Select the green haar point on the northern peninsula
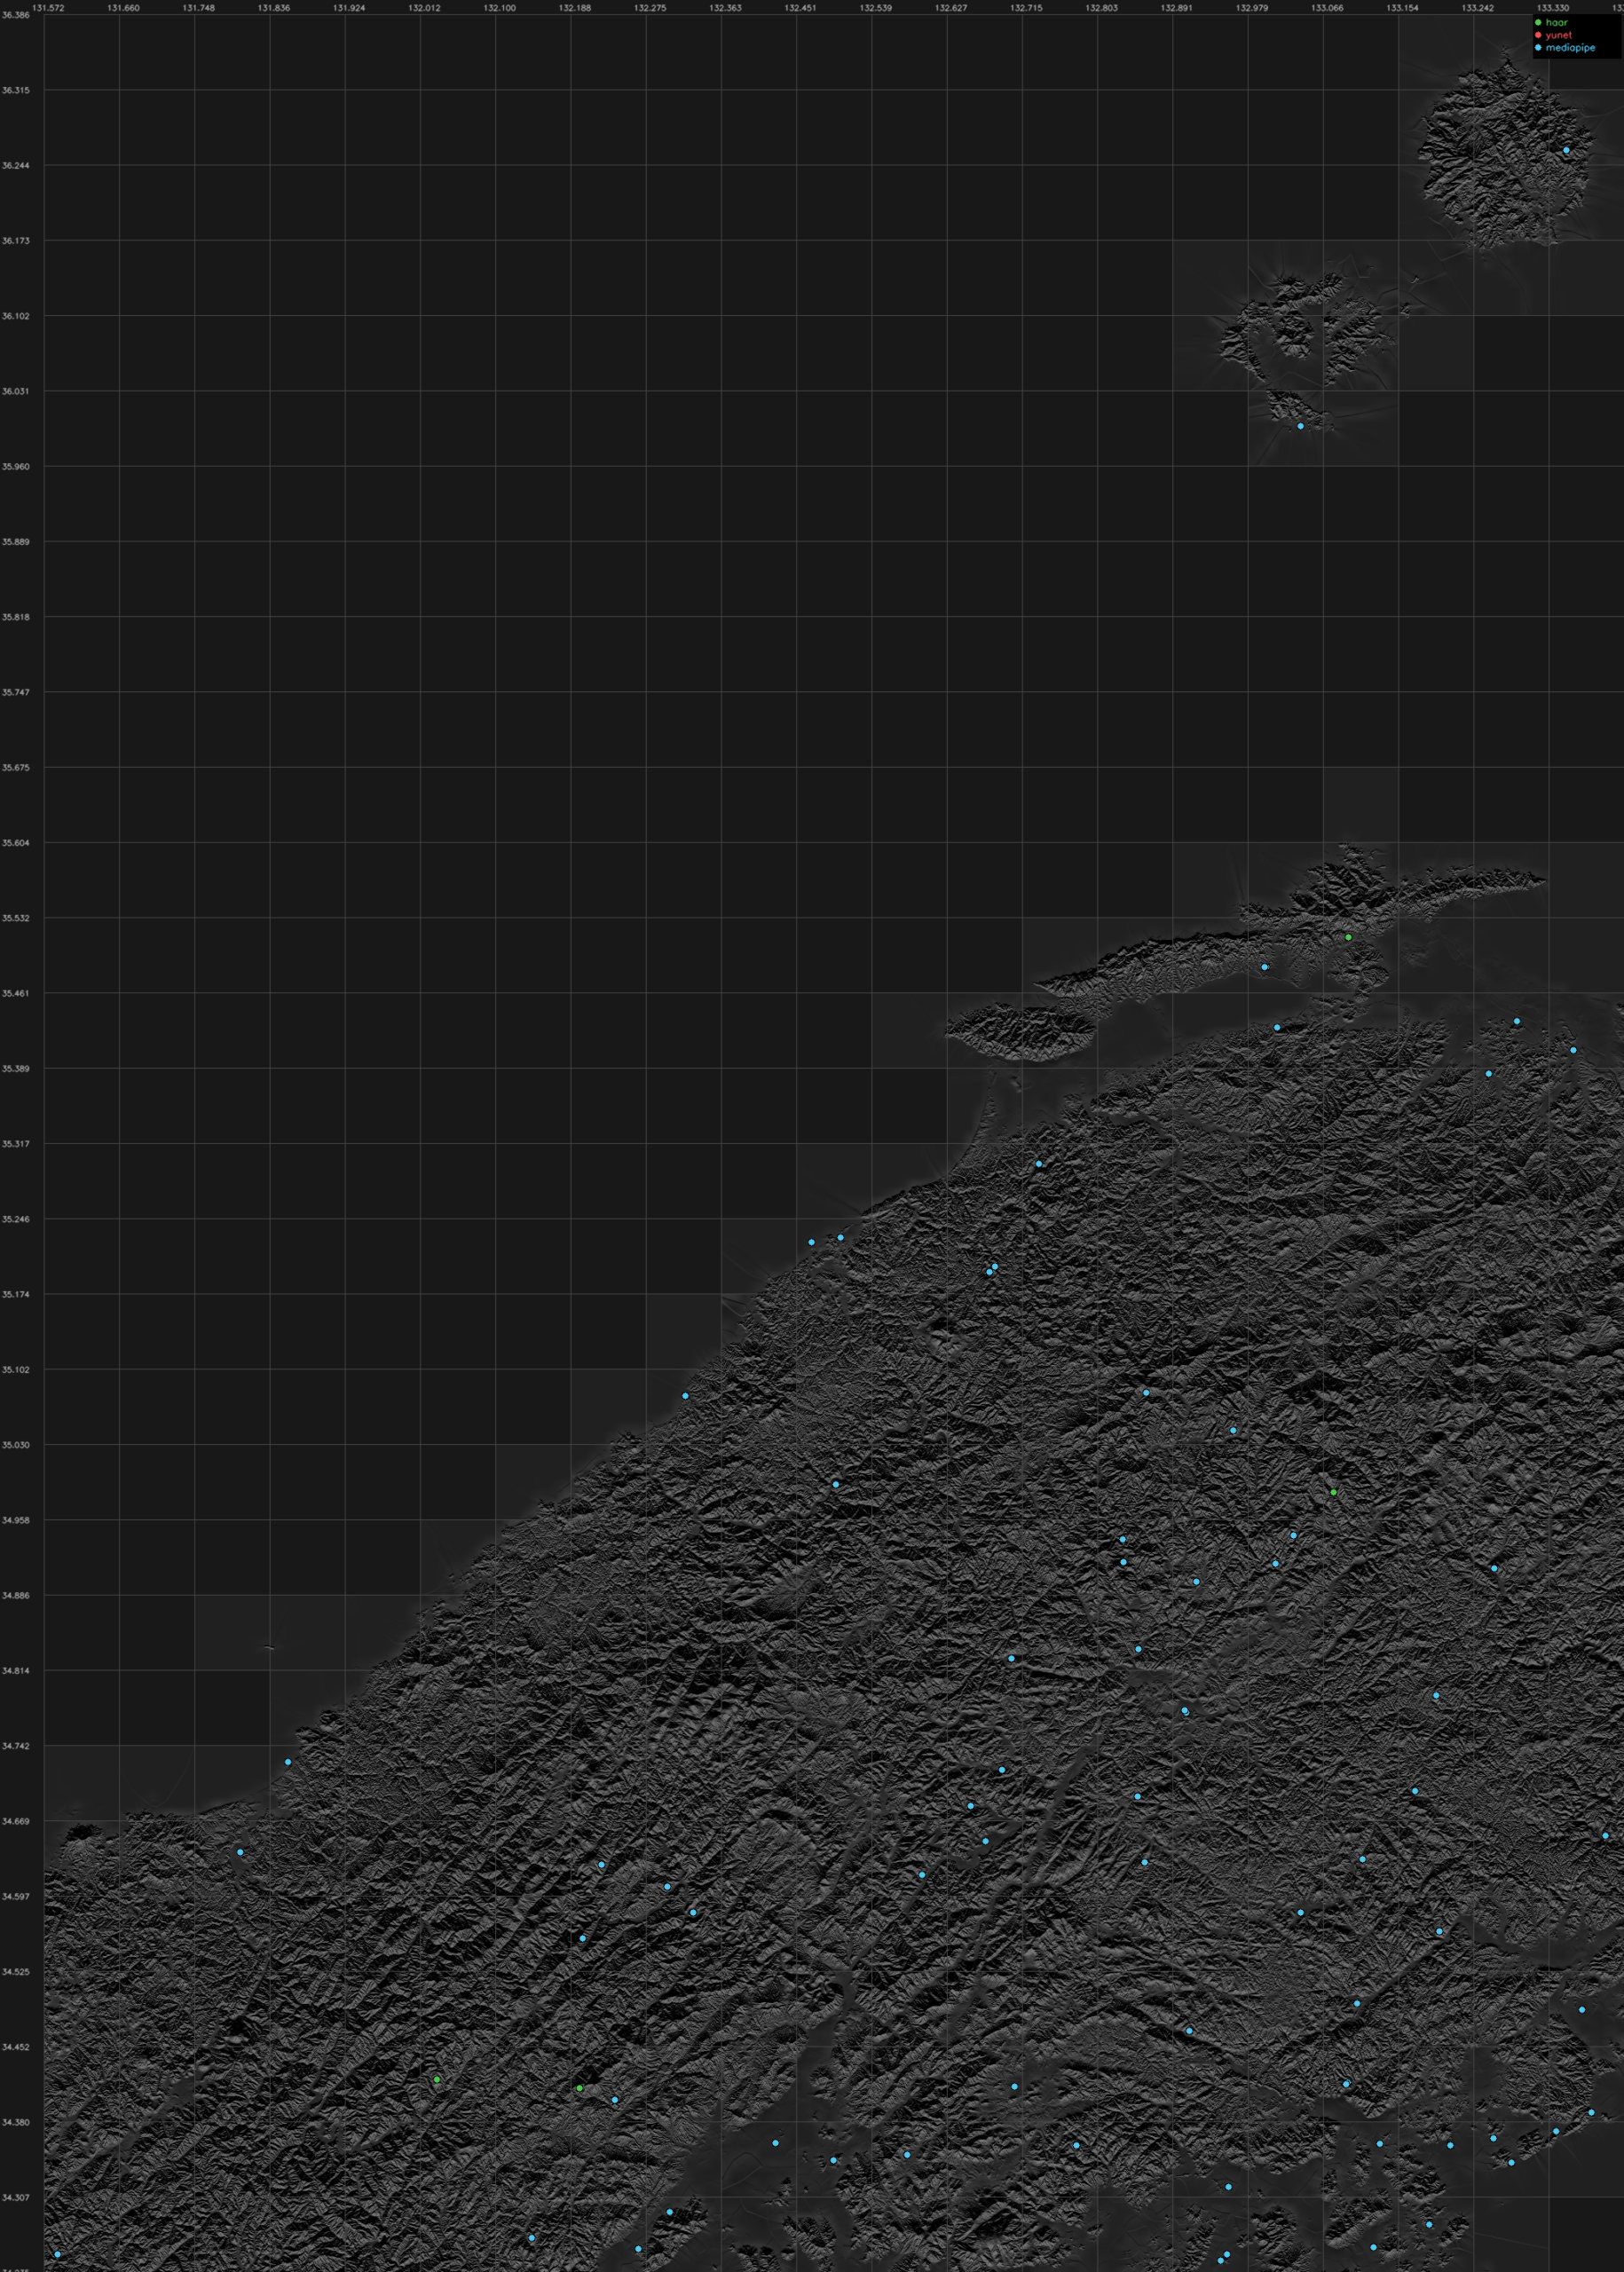Viewport: 1624px width, 2272px height. (x=1348, y=937)
